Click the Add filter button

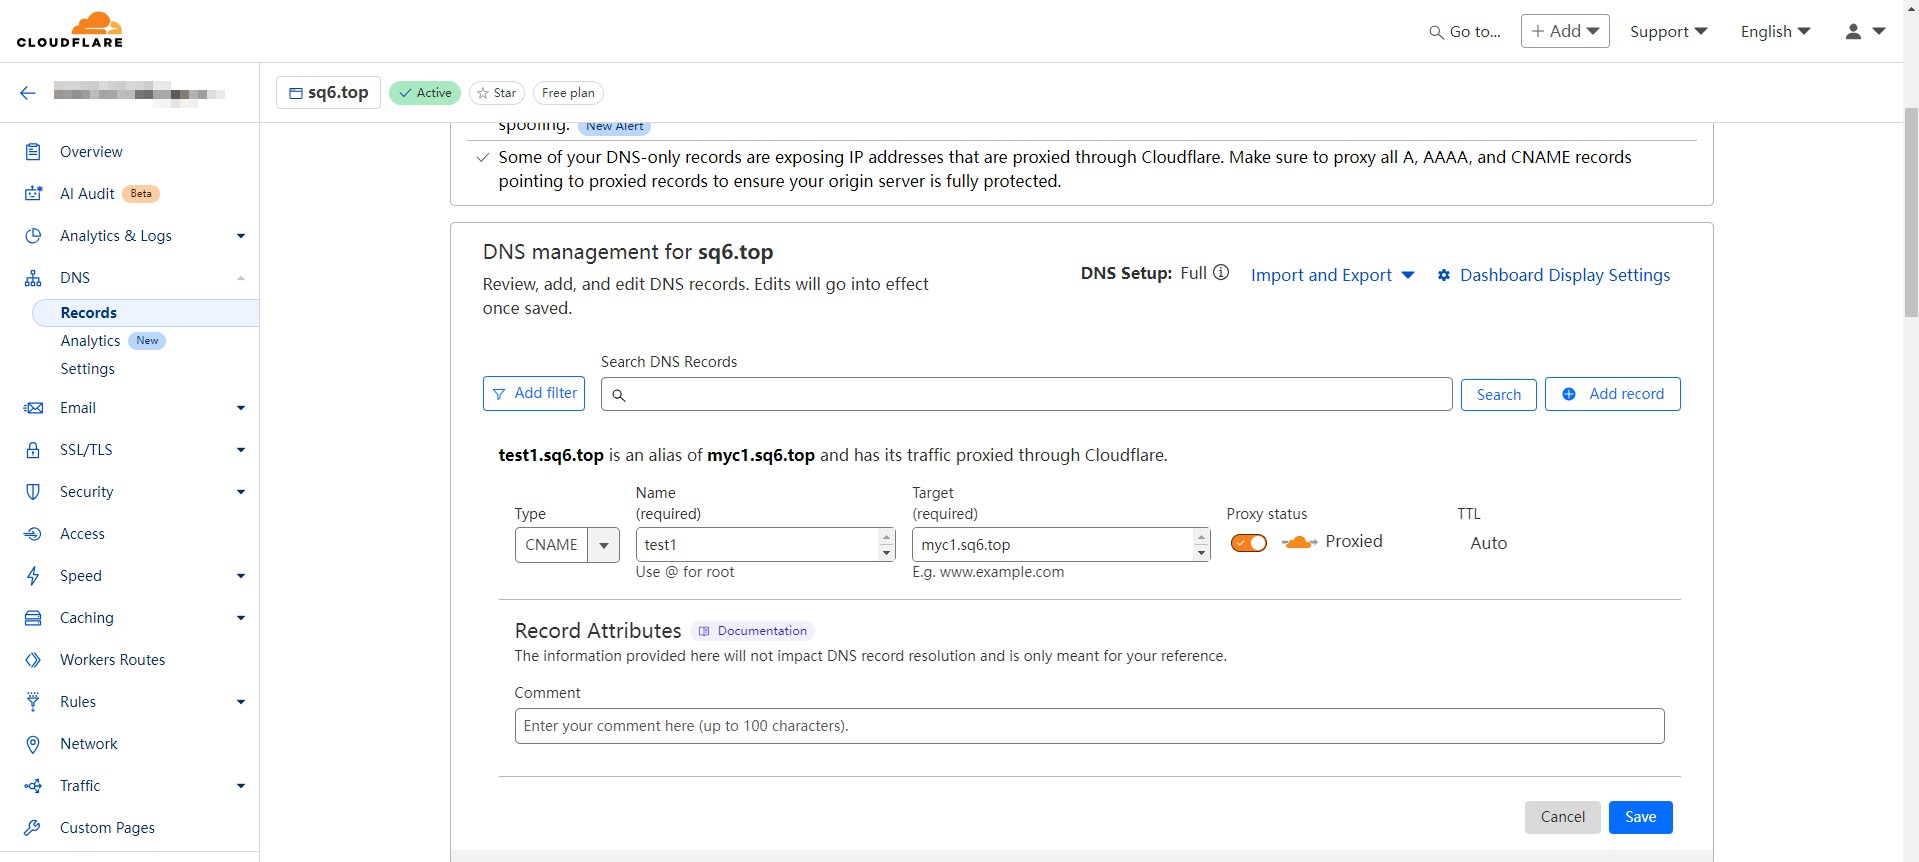click(535, 394)
